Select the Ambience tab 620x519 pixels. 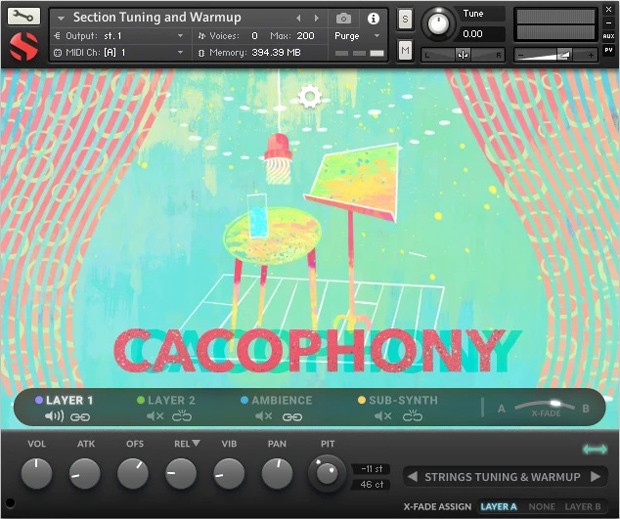[276, 400]
